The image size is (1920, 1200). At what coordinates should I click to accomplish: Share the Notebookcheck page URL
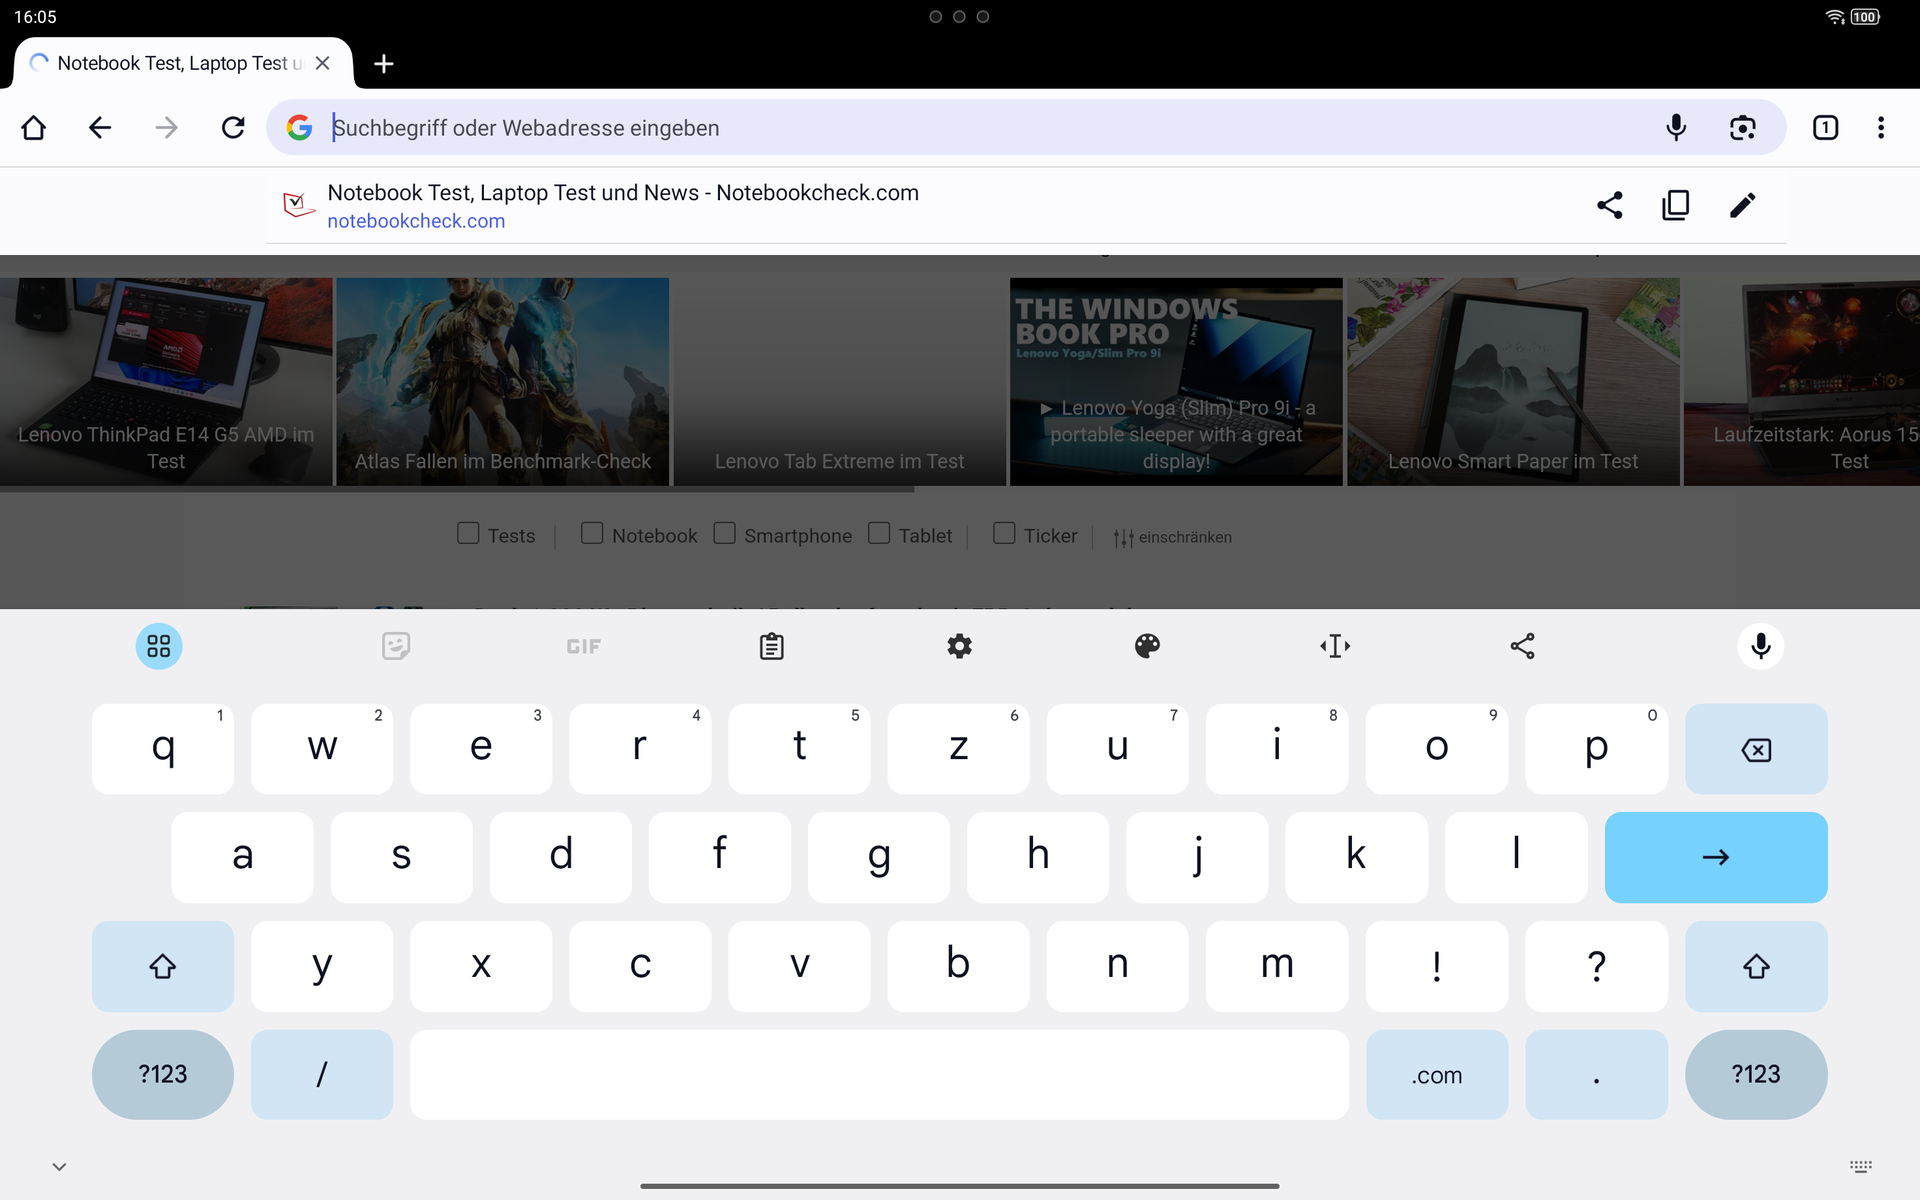1609,206
